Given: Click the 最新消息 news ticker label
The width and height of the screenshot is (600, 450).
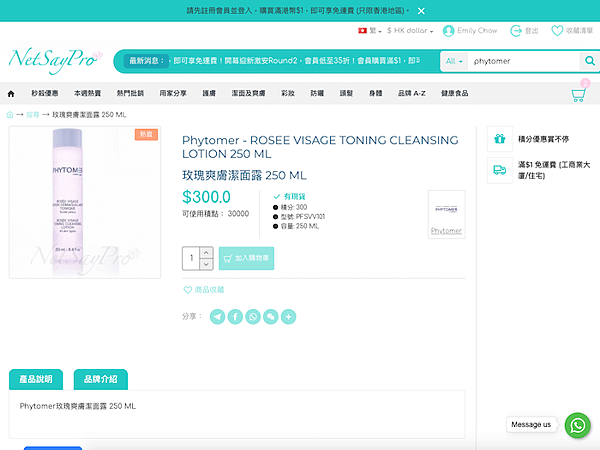Looking at the screenshot, I should tap(147, 60).
